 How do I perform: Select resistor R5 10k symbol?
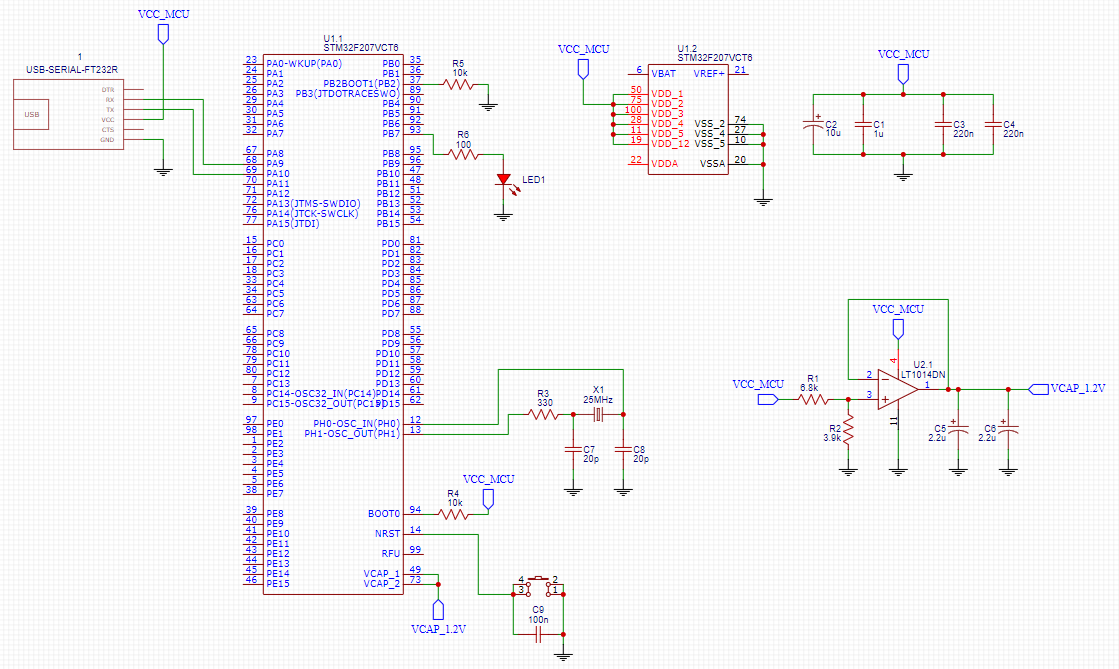coord(458,84)
